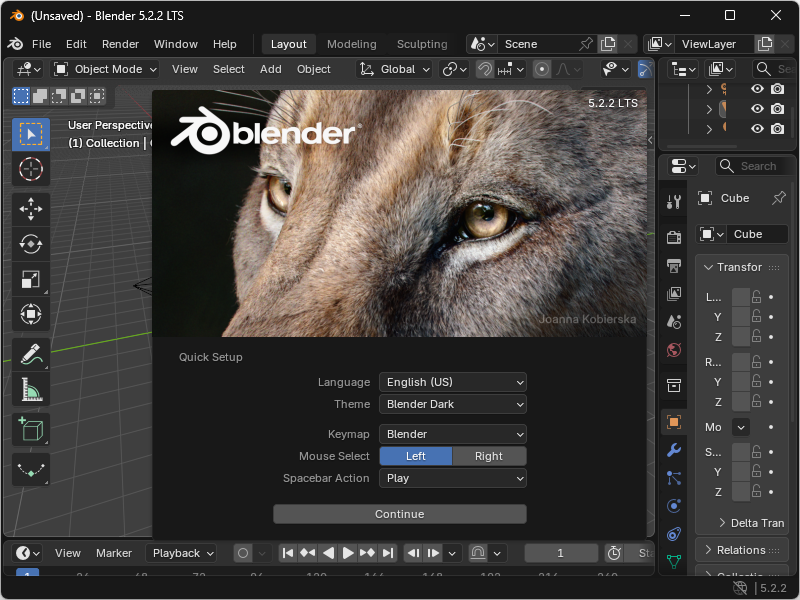800x600 pixels.
Task: Open the Object Constraints tab
Action: 674,534
